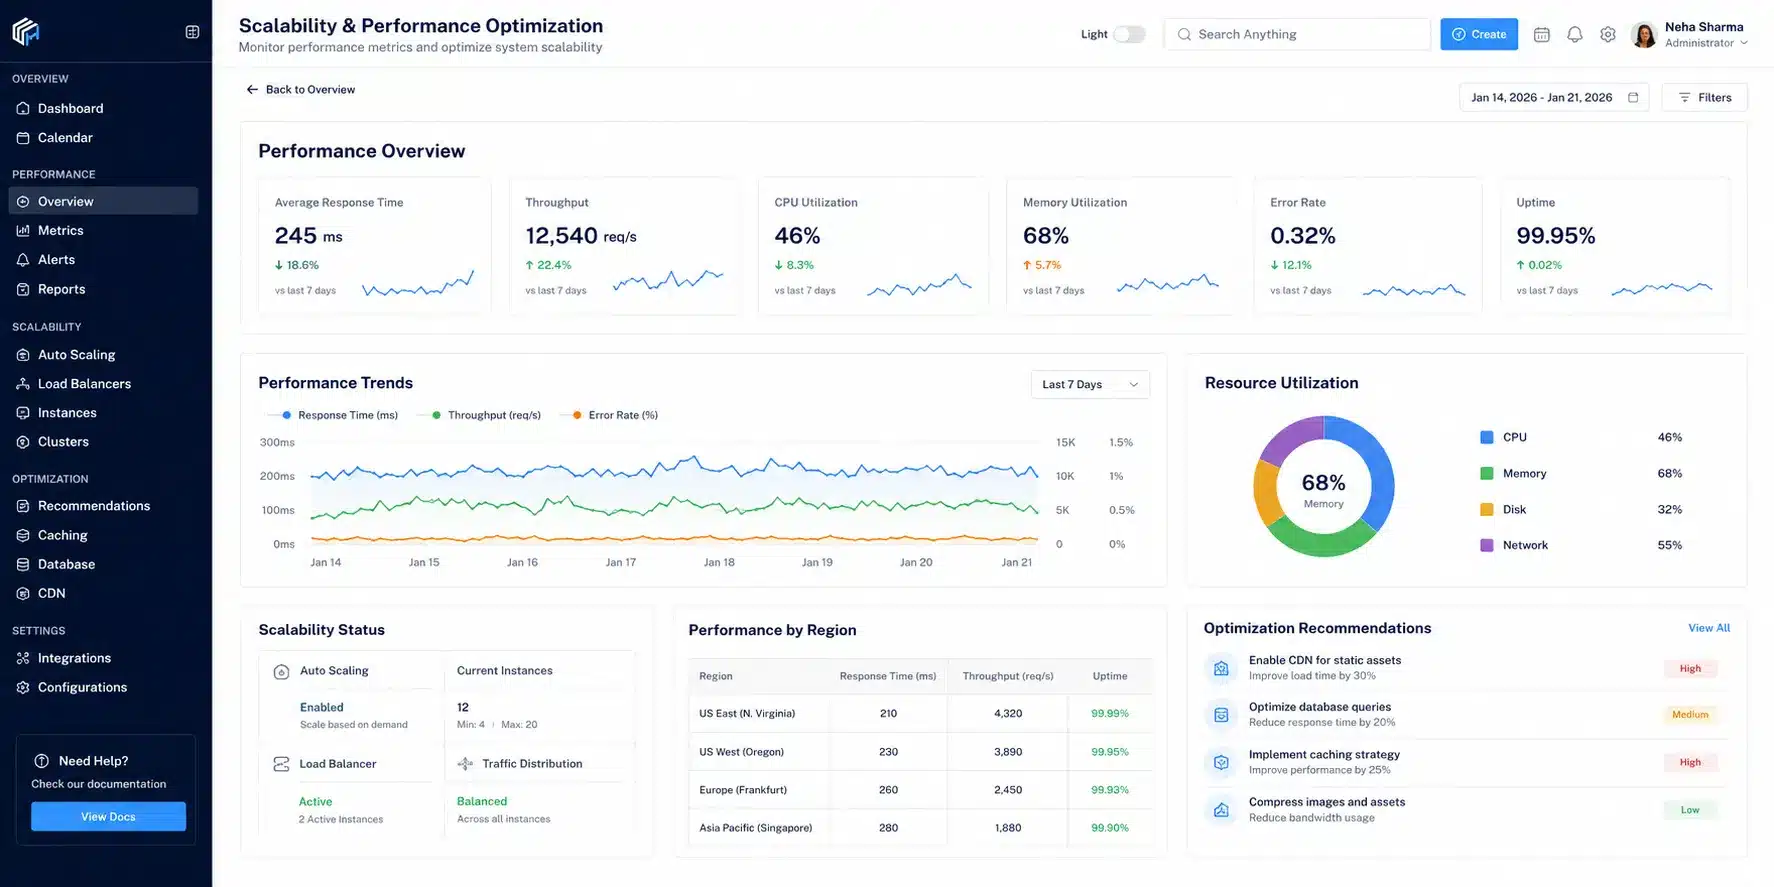
Task: Click the Enable CDN recommendation icon
Action: 1221,668
